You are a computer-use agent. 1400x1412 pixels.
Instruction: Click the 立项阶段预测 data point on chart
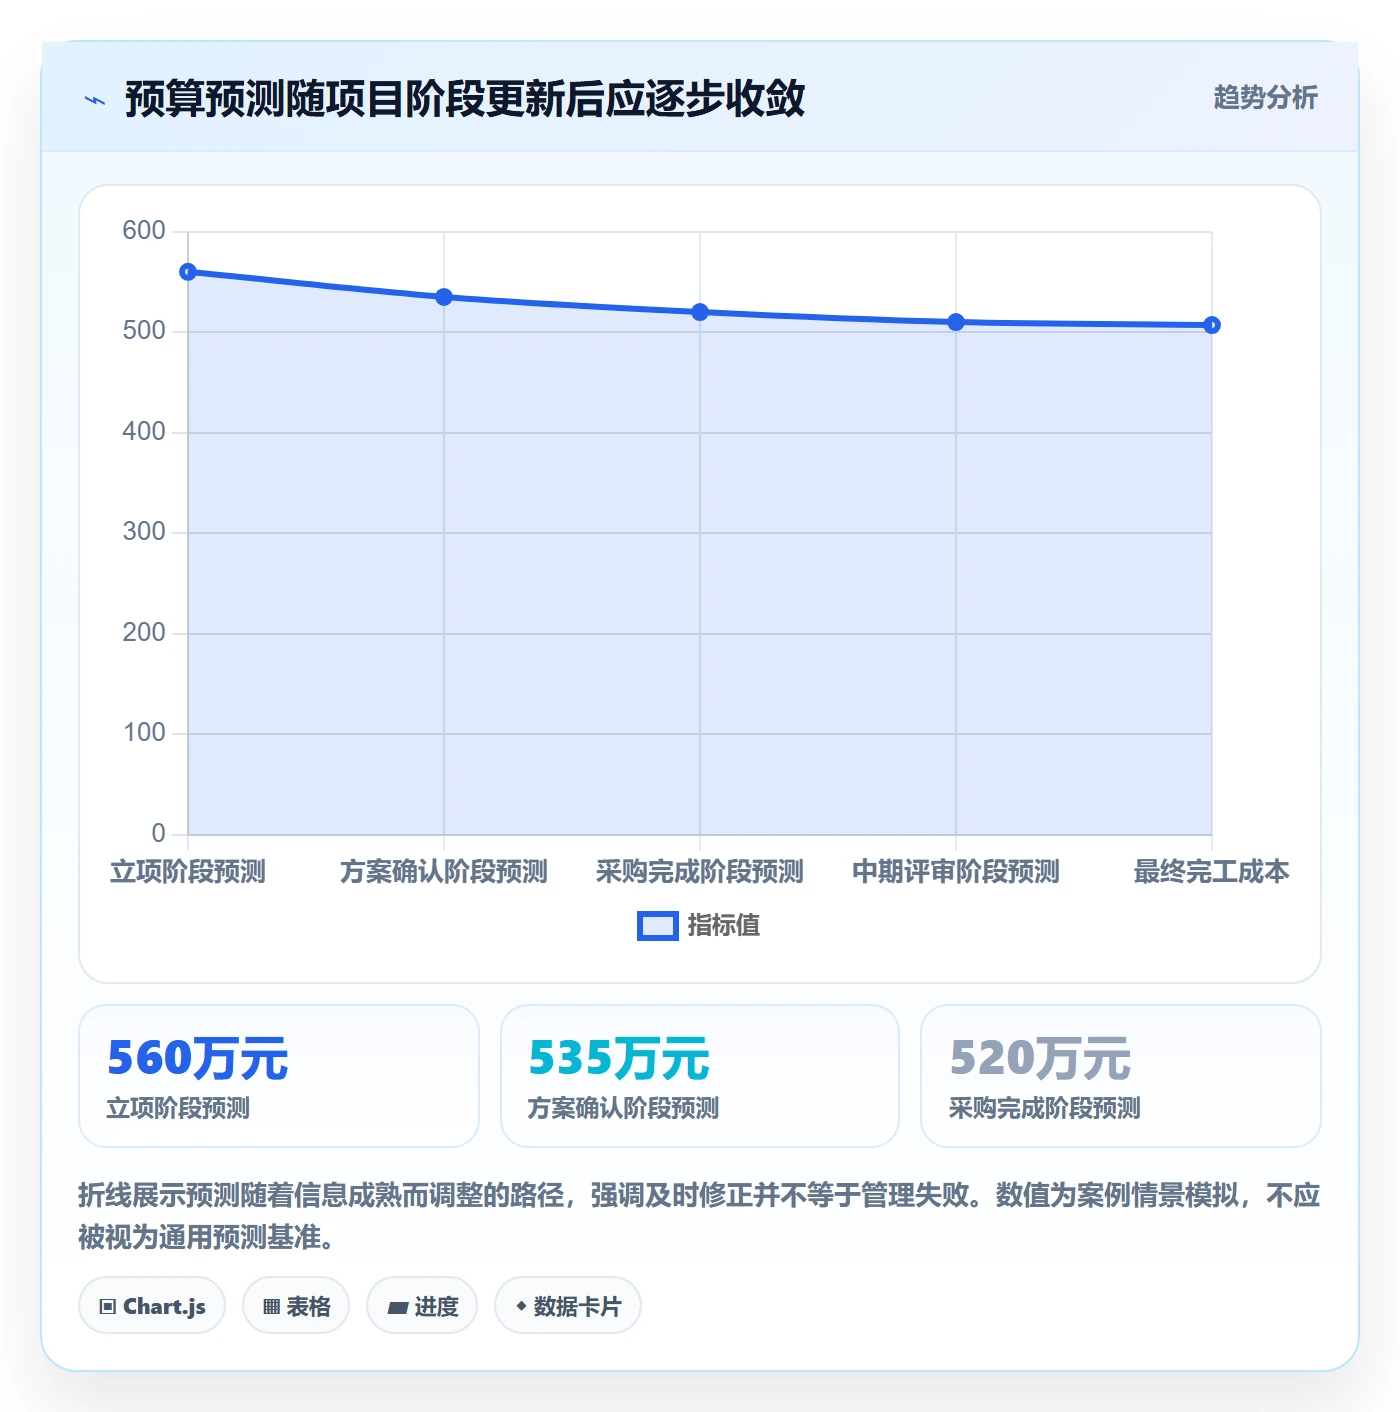click(x=188, y=272)
